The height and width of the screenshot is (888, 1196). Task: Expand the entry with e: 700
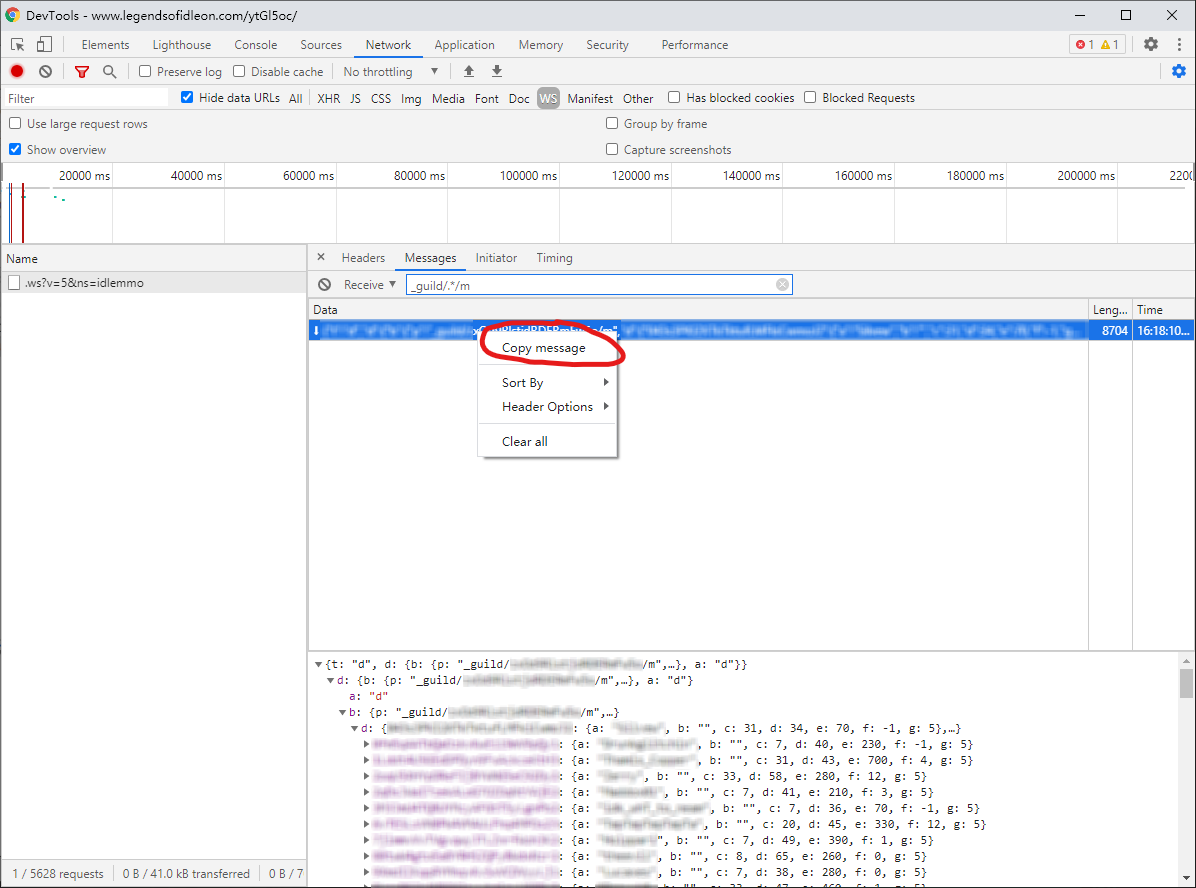pyautogui.click(x=367, y=760)
